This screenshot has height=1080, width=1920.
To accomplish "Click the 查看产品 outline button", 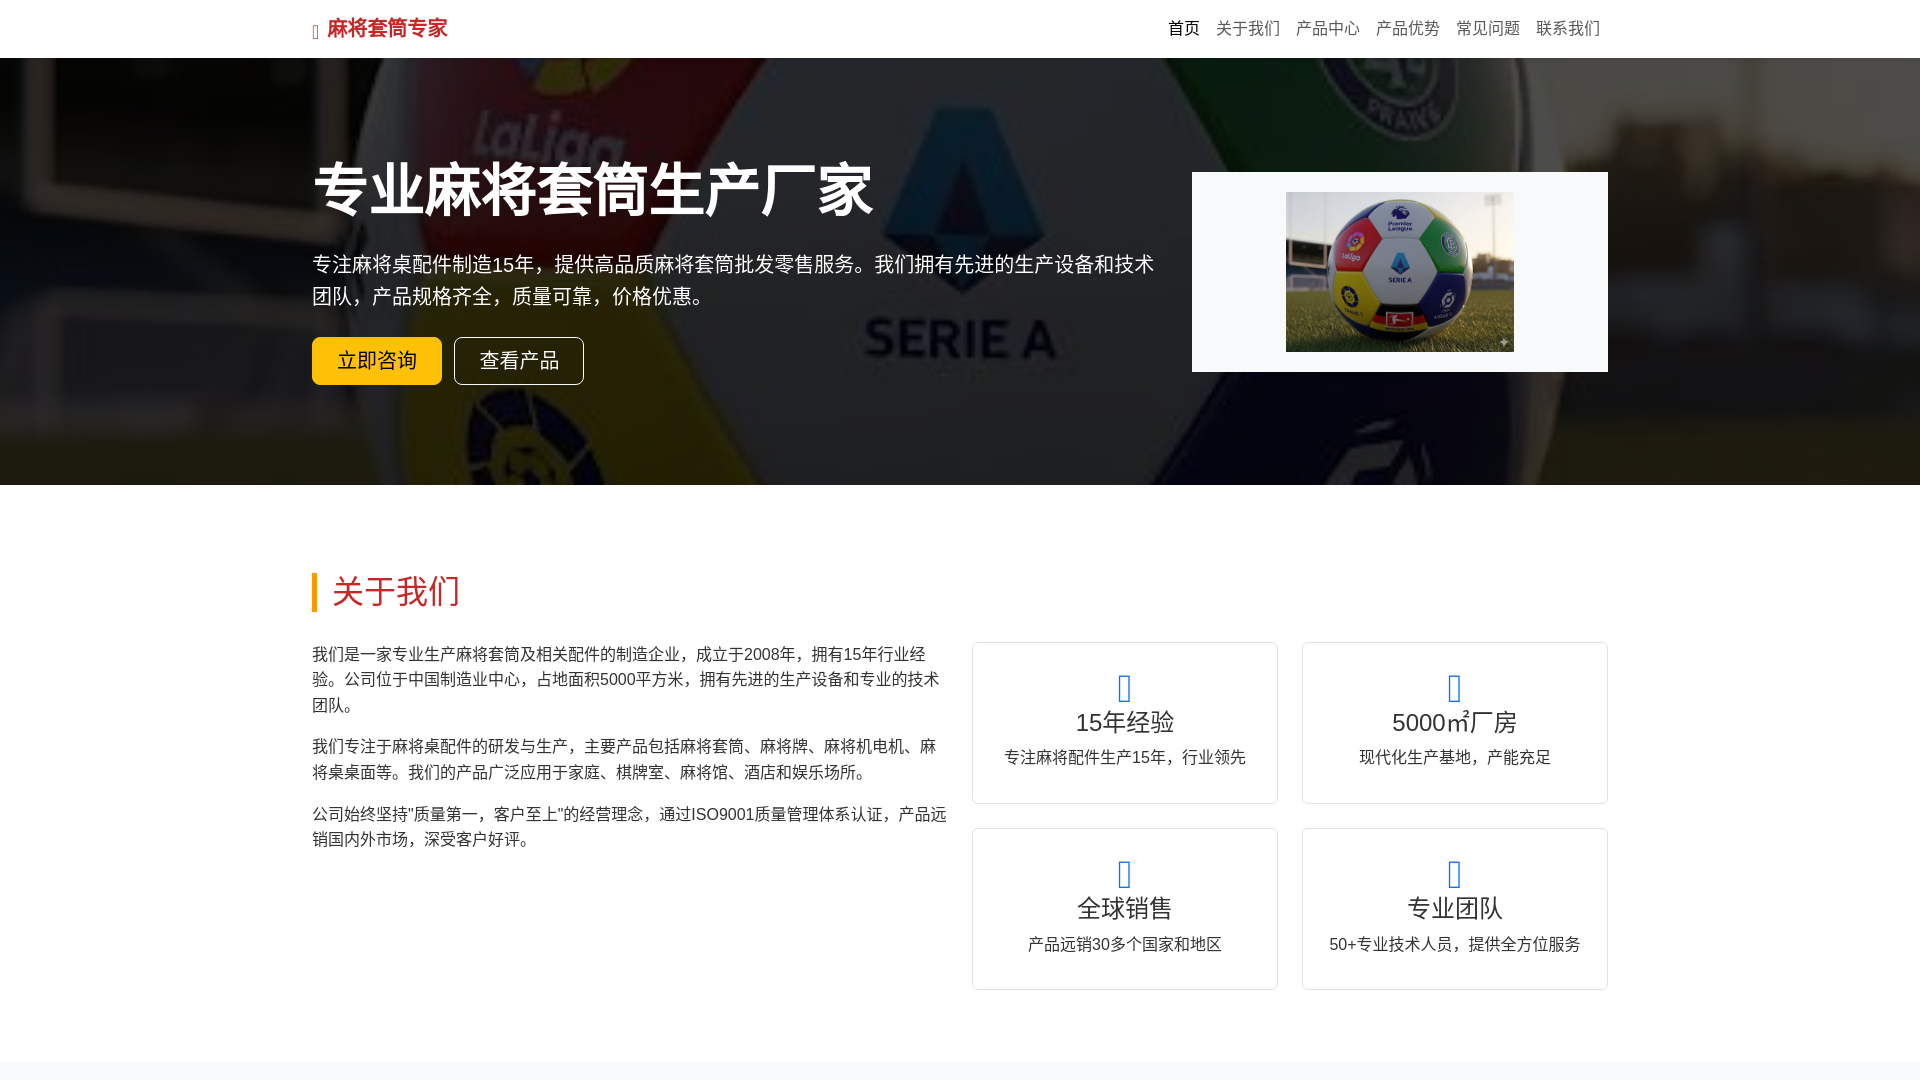I will (x=519, y=361).
